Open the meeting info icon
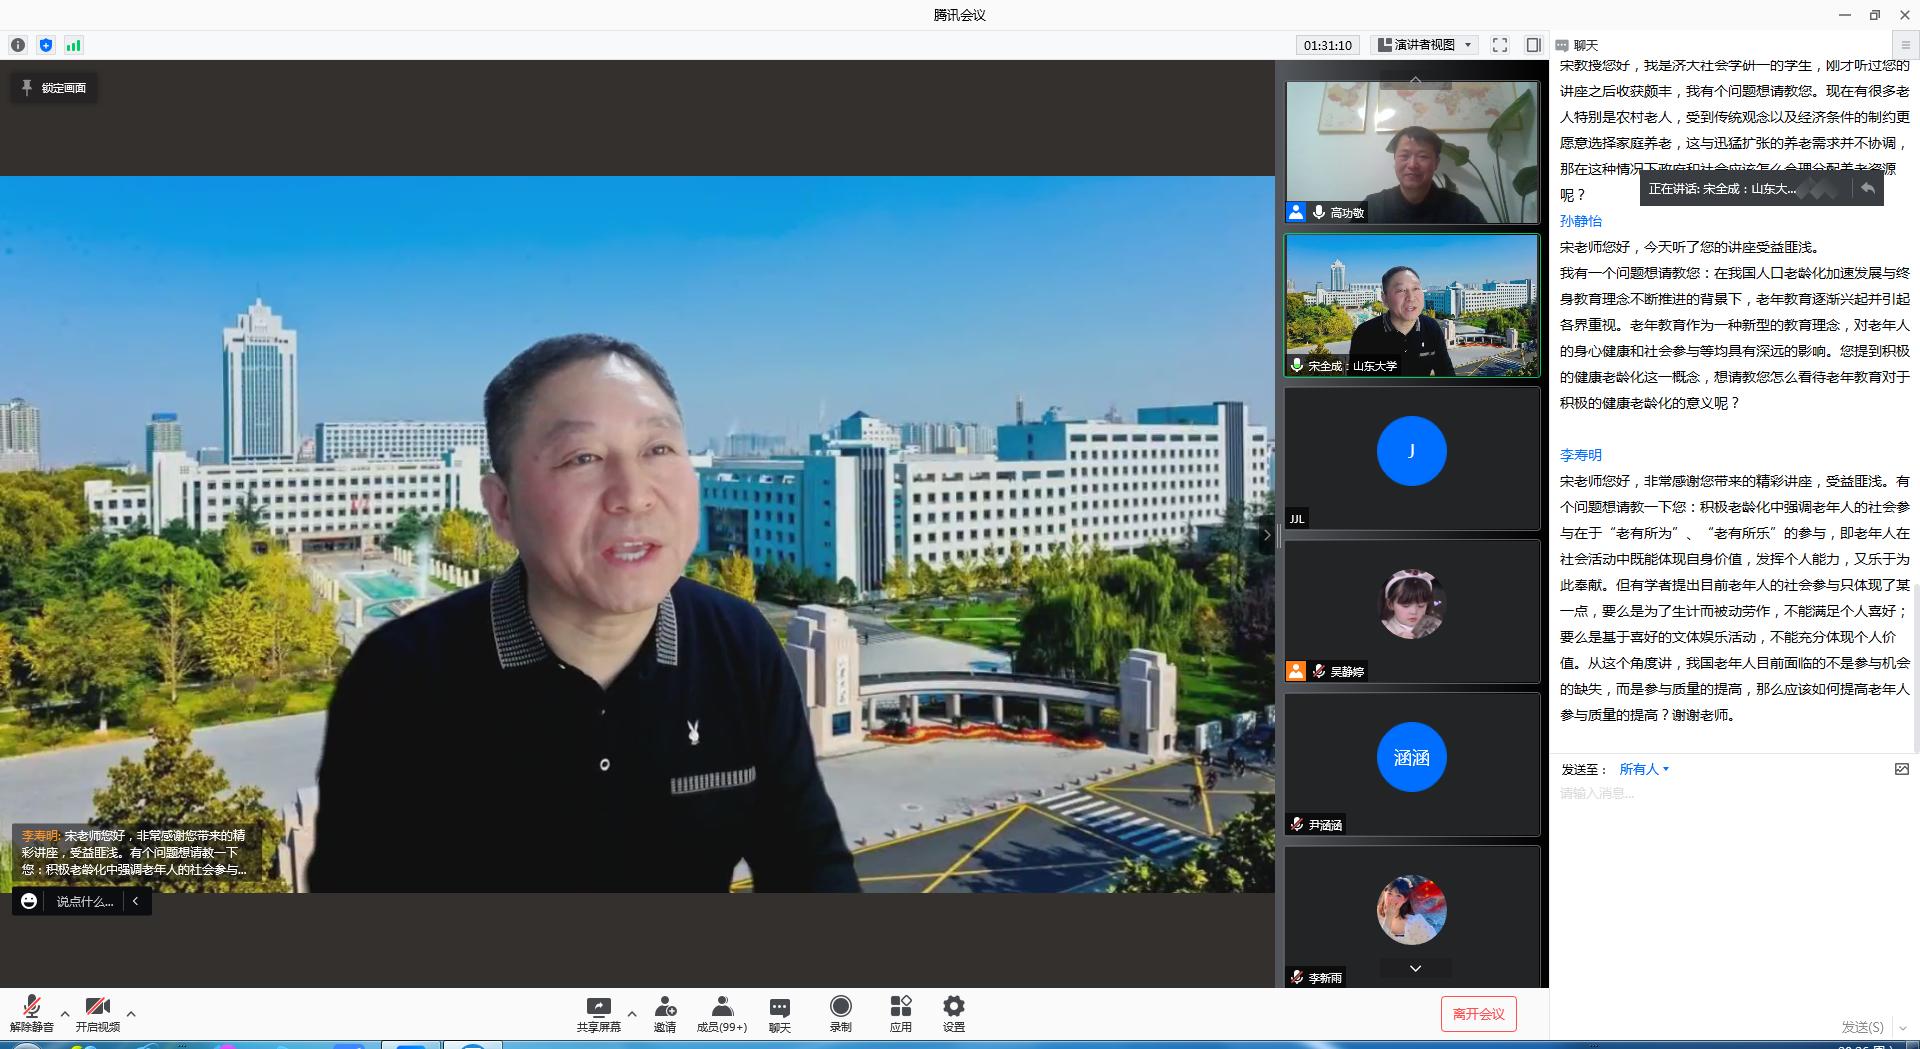This screenshot has height=1049, width=1920. tap(18, 45)
